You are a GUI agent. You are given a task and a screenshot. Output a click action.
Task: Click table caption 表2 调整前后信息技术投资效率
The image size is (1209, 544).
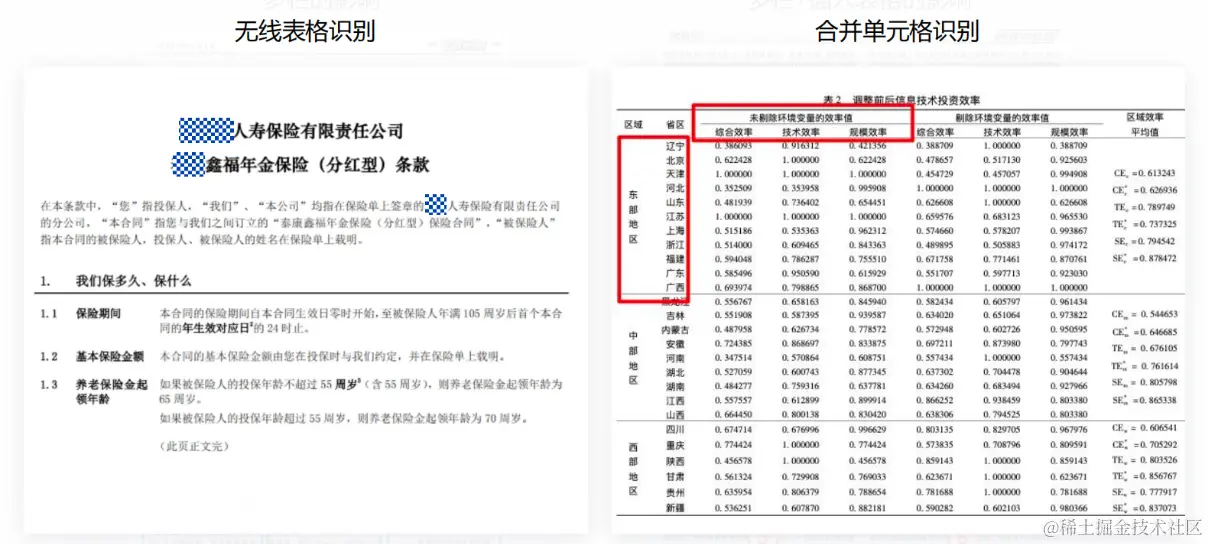(901, 100)
